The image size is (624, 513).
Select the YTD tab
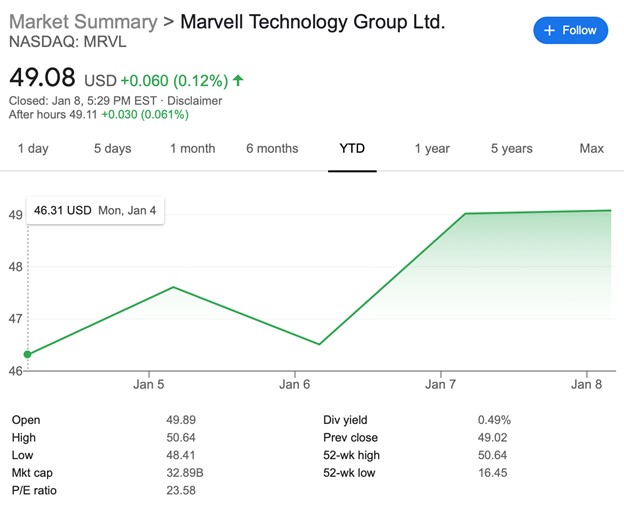tap(352, 148)
